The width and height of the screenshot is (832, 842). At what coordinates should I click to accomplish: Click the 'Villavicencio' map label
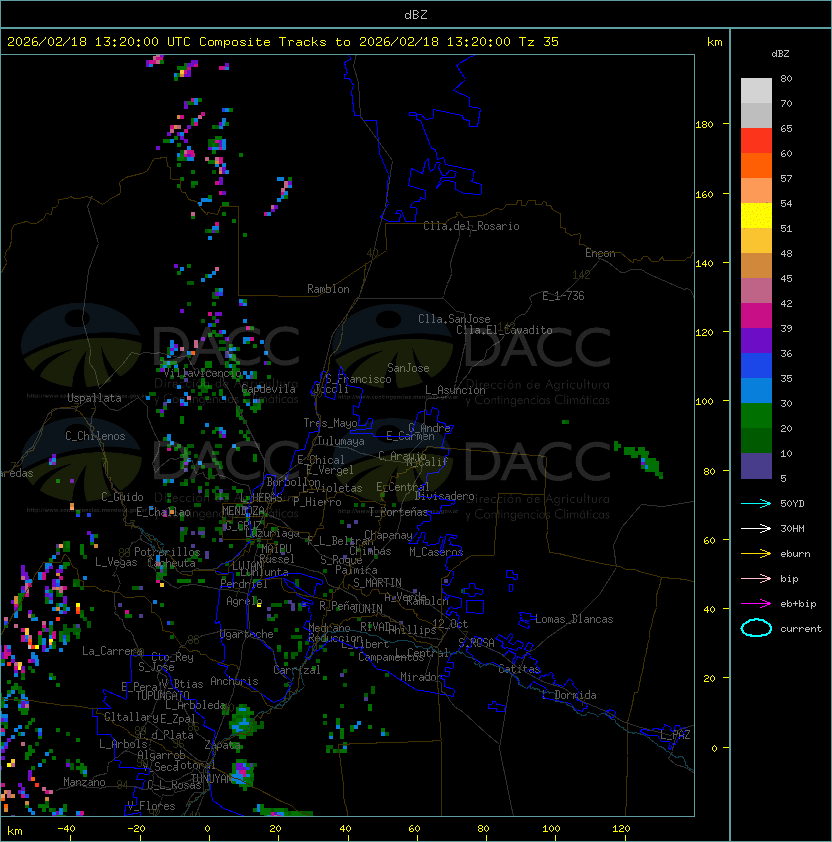[x=202, y=373]
